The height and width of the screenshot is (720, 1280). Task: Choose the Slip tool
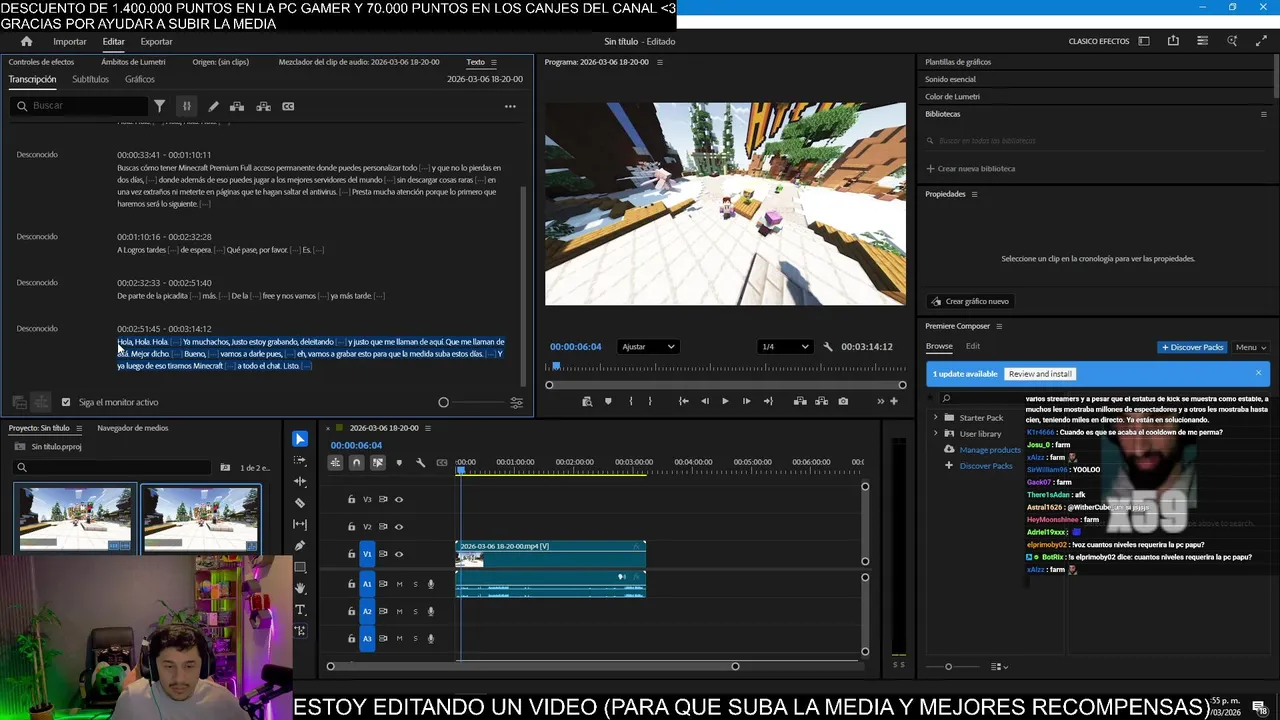[300, 524]
